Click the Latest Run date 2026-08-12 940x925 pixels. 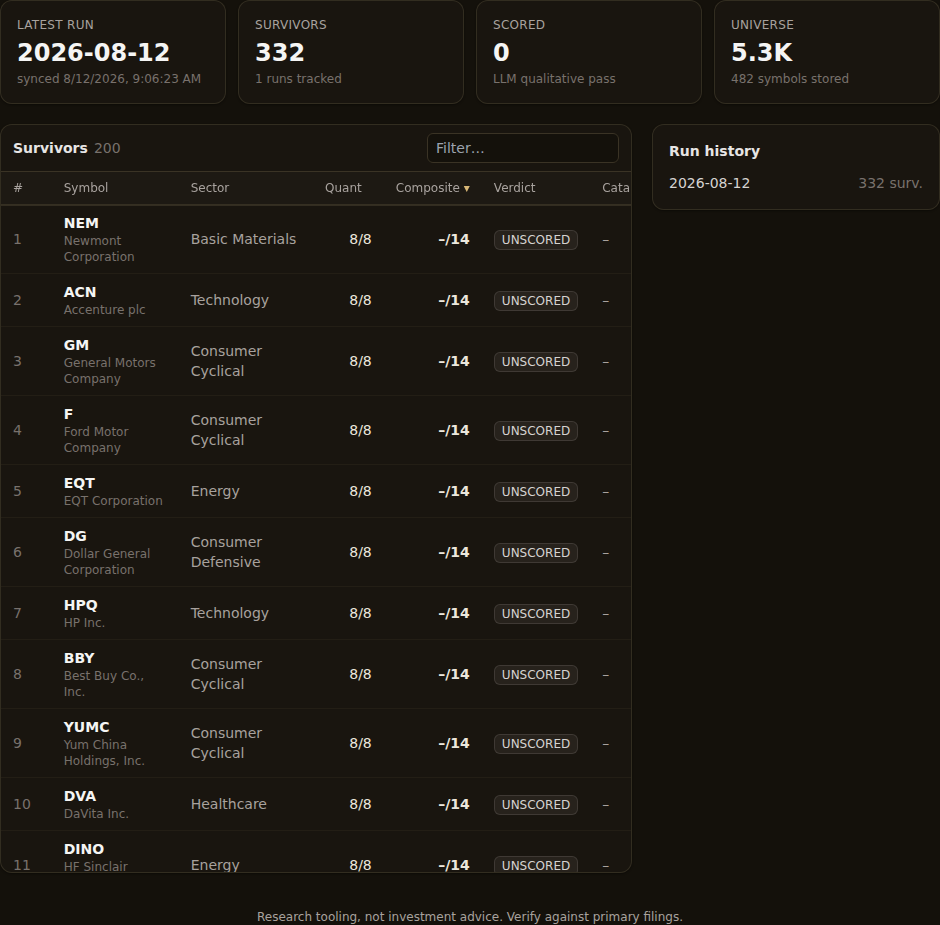[94, 52]
